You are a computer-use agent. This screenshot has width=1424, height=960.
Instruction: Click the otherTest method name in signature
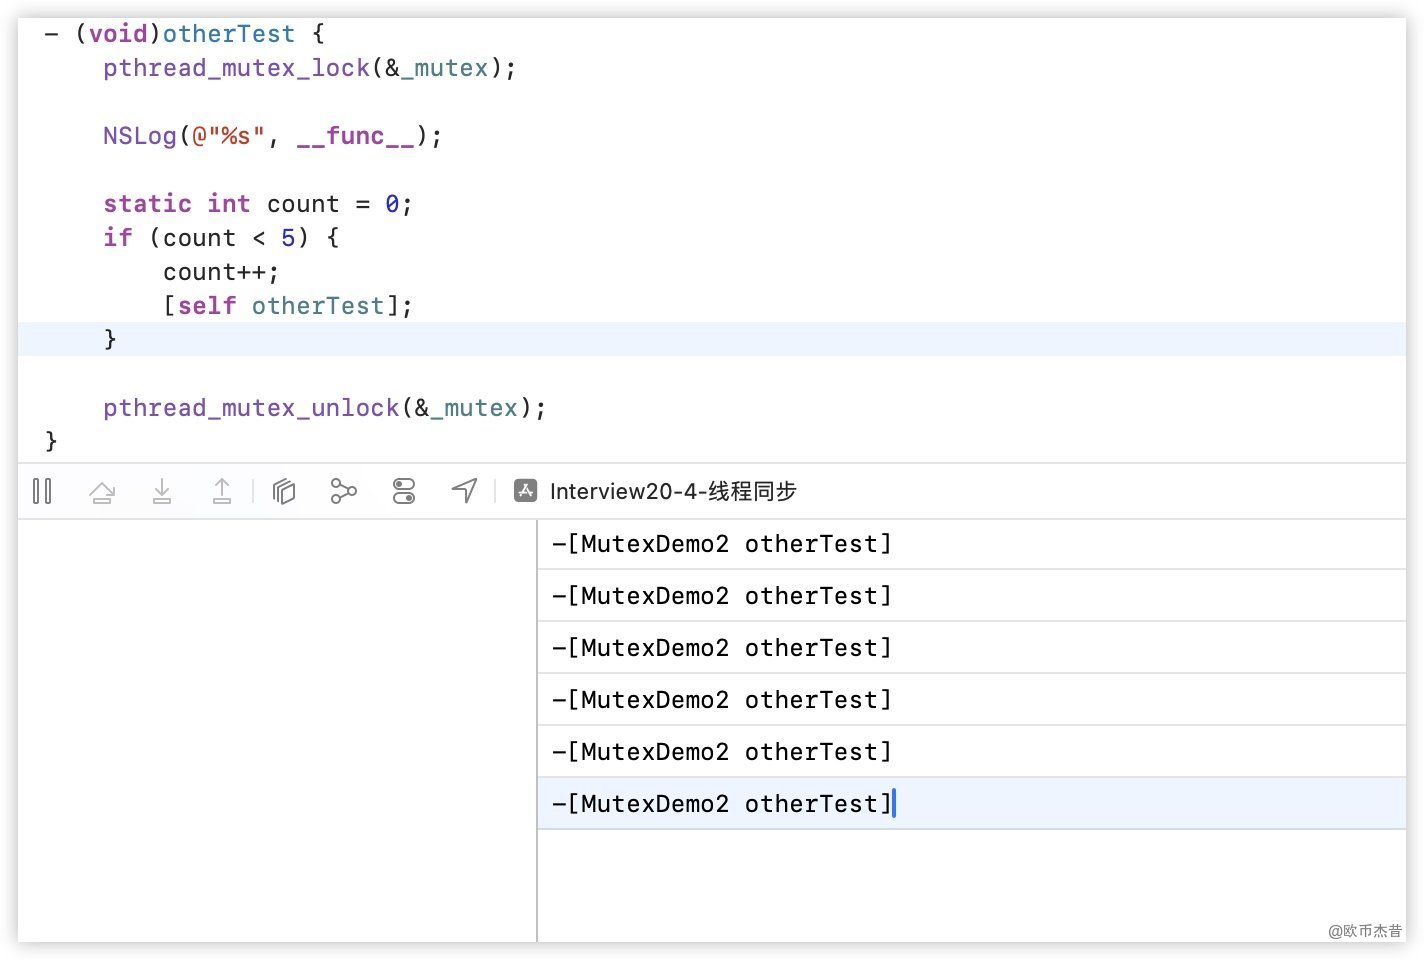(229, 34)
